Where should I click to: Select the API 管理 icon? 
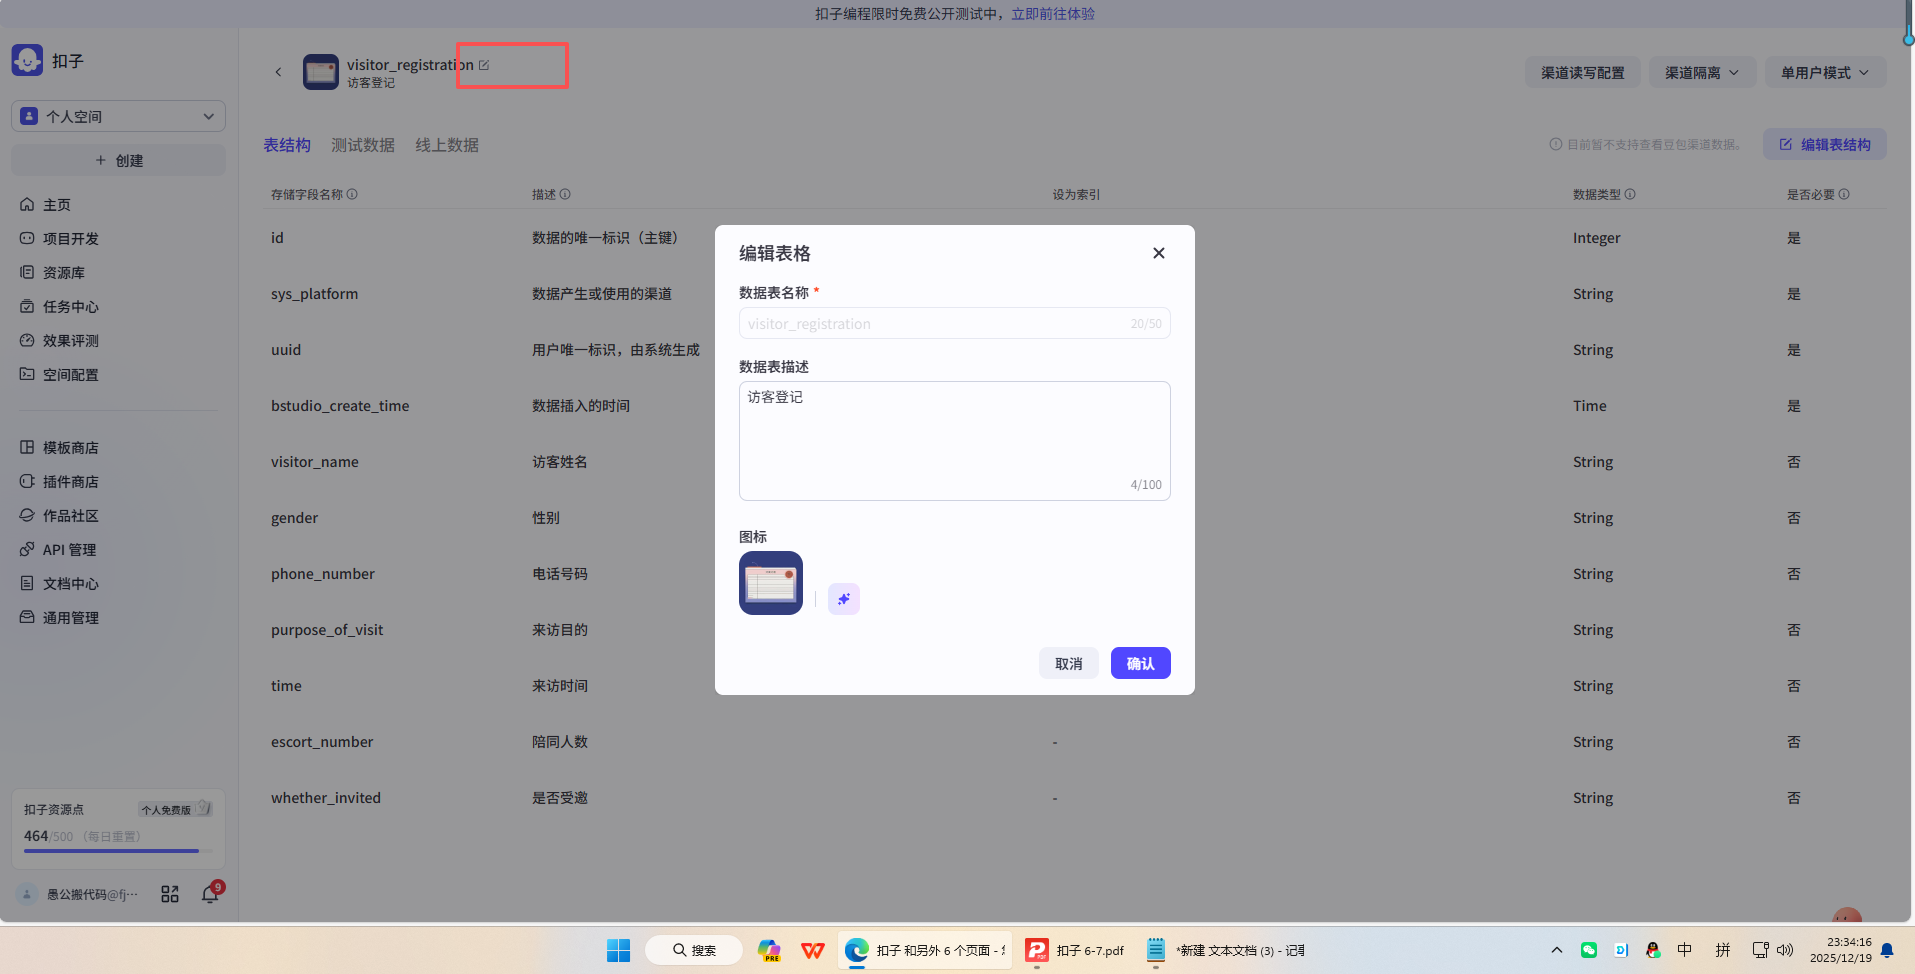pyautogui.click(x=27, y=549)
